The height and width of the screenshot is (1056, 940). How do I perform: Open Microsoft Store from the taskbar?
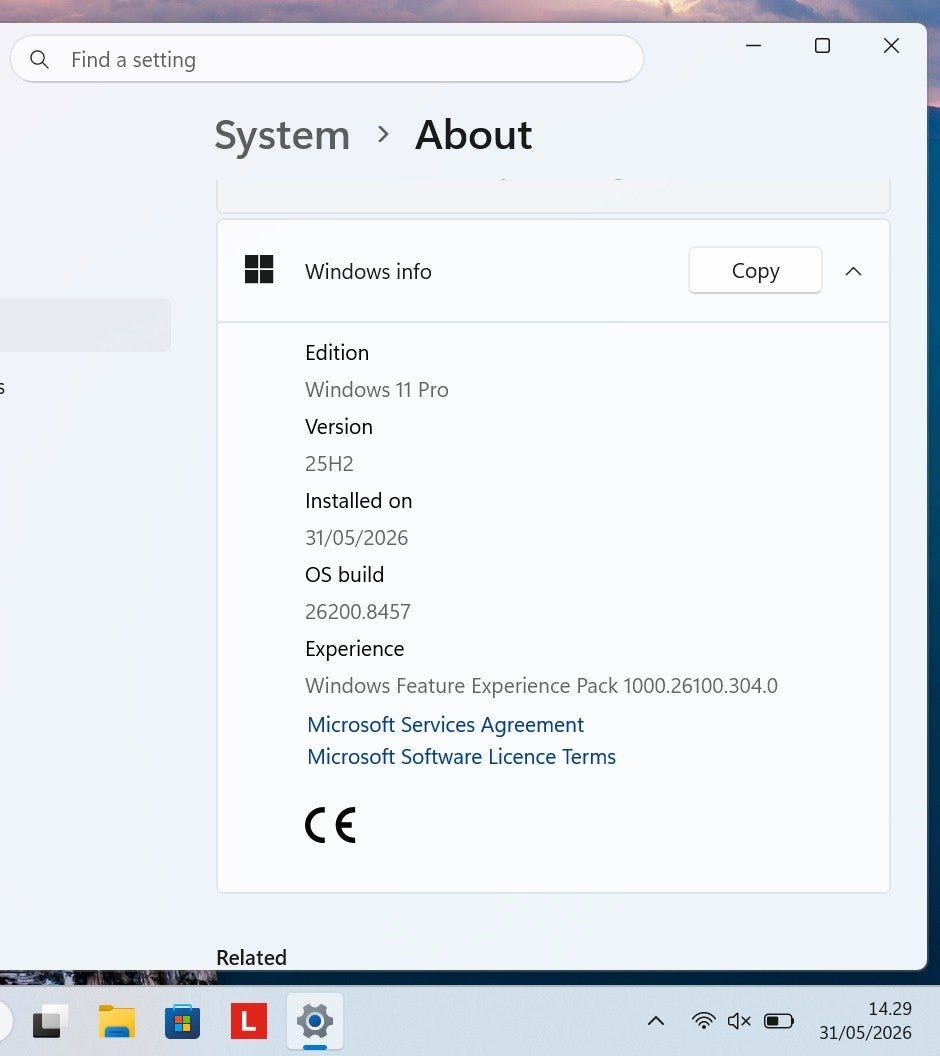182,1022
